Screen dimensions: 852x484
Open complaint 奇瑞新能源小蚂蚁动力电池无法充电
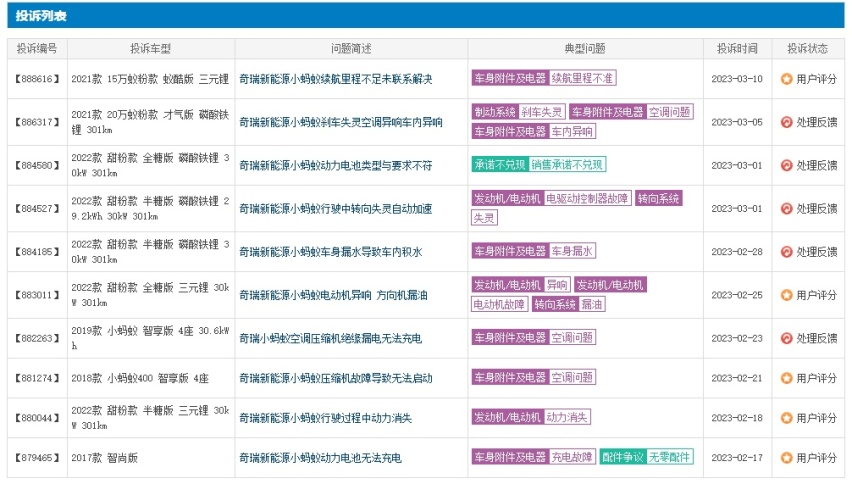(320, 458)
